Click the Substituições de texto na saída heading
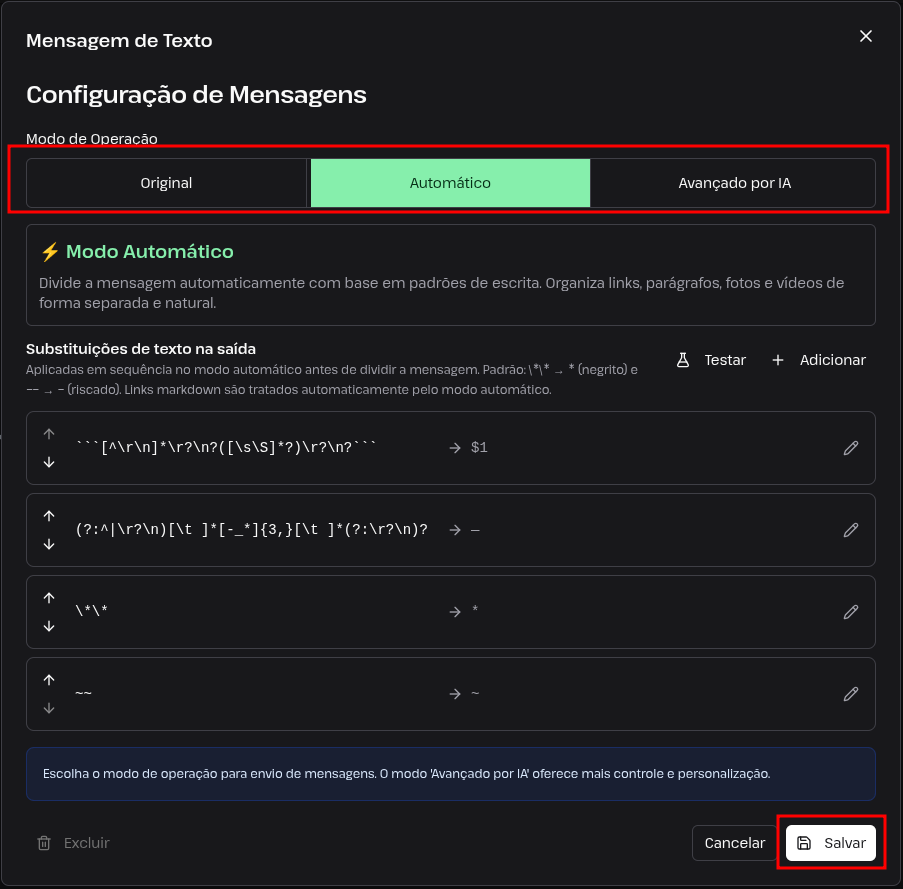 pos(141,349)
